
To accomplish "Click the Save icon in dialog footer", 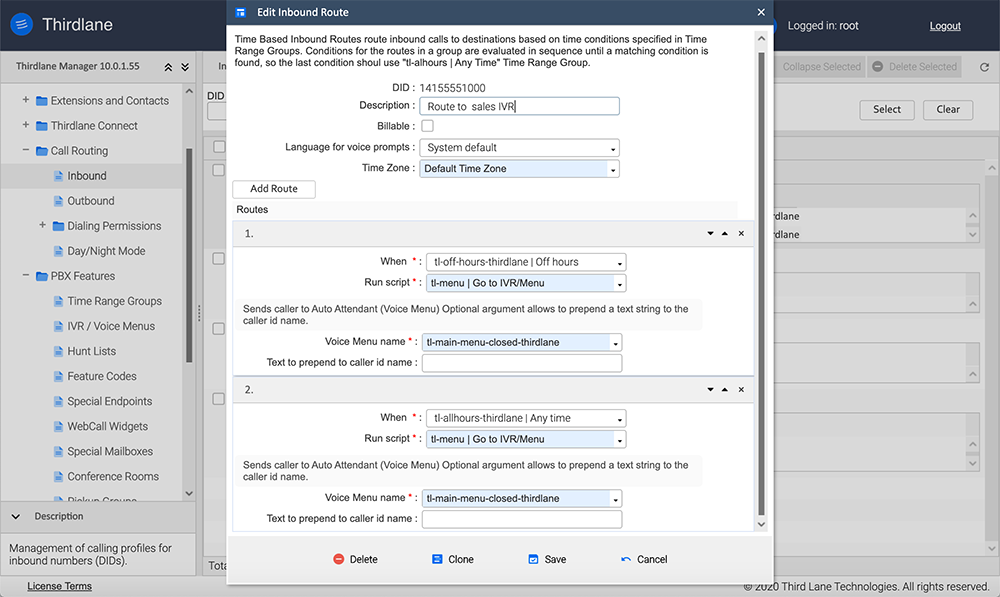I will [x=533, y=560].
